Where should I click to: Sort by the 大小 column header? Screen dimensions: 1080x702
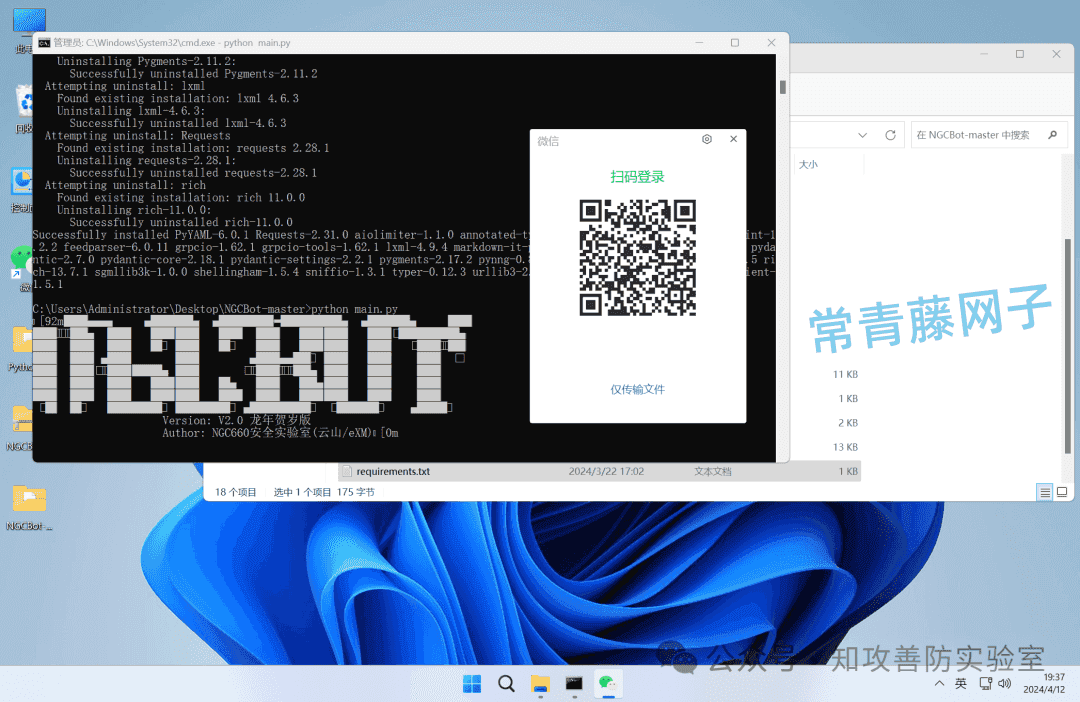(x=808, y=165)
